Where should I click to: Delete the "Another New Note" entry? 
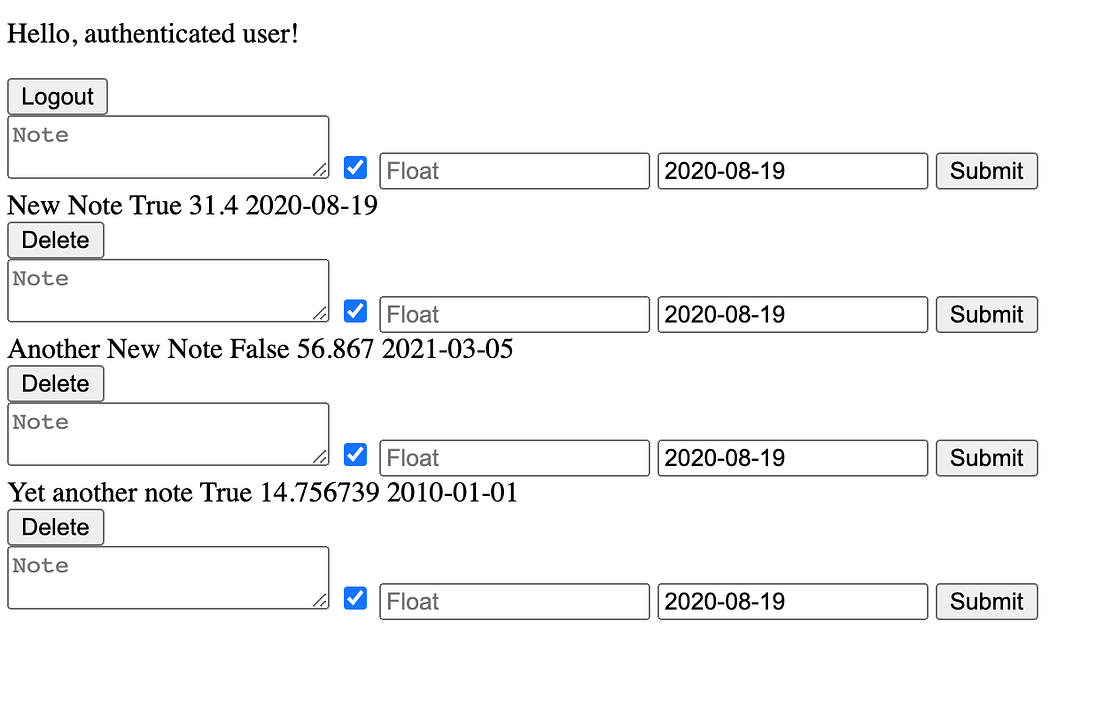(55, 383)
